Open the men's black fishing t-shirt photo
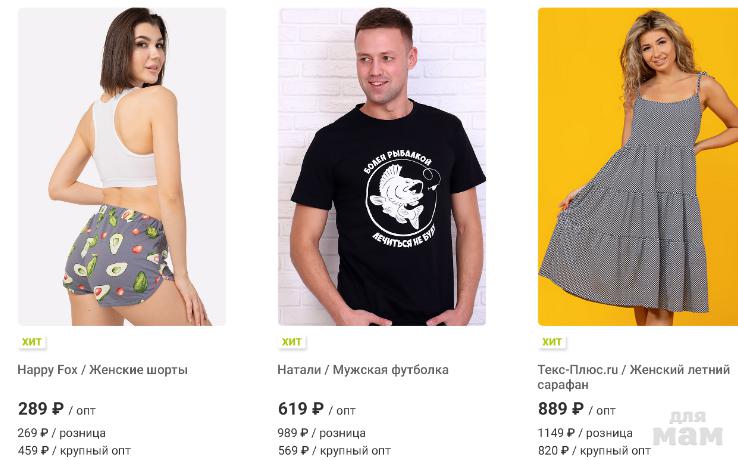738x460 pixels. (x=382, y=167)
